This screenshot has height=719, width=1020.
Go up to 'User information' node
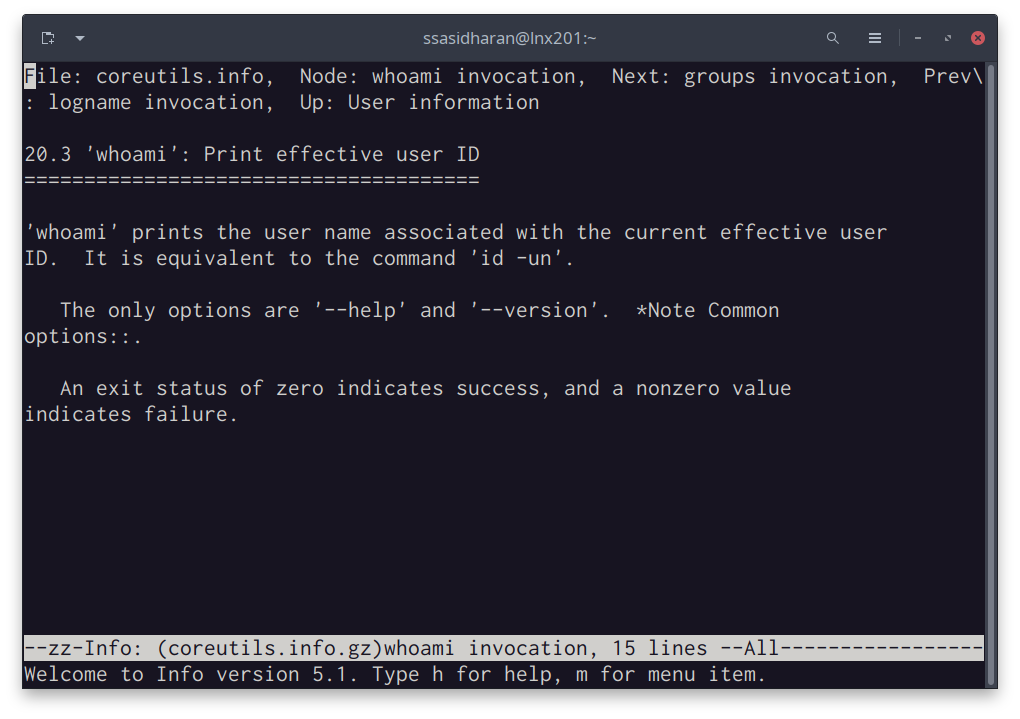(x=443, y=102)
